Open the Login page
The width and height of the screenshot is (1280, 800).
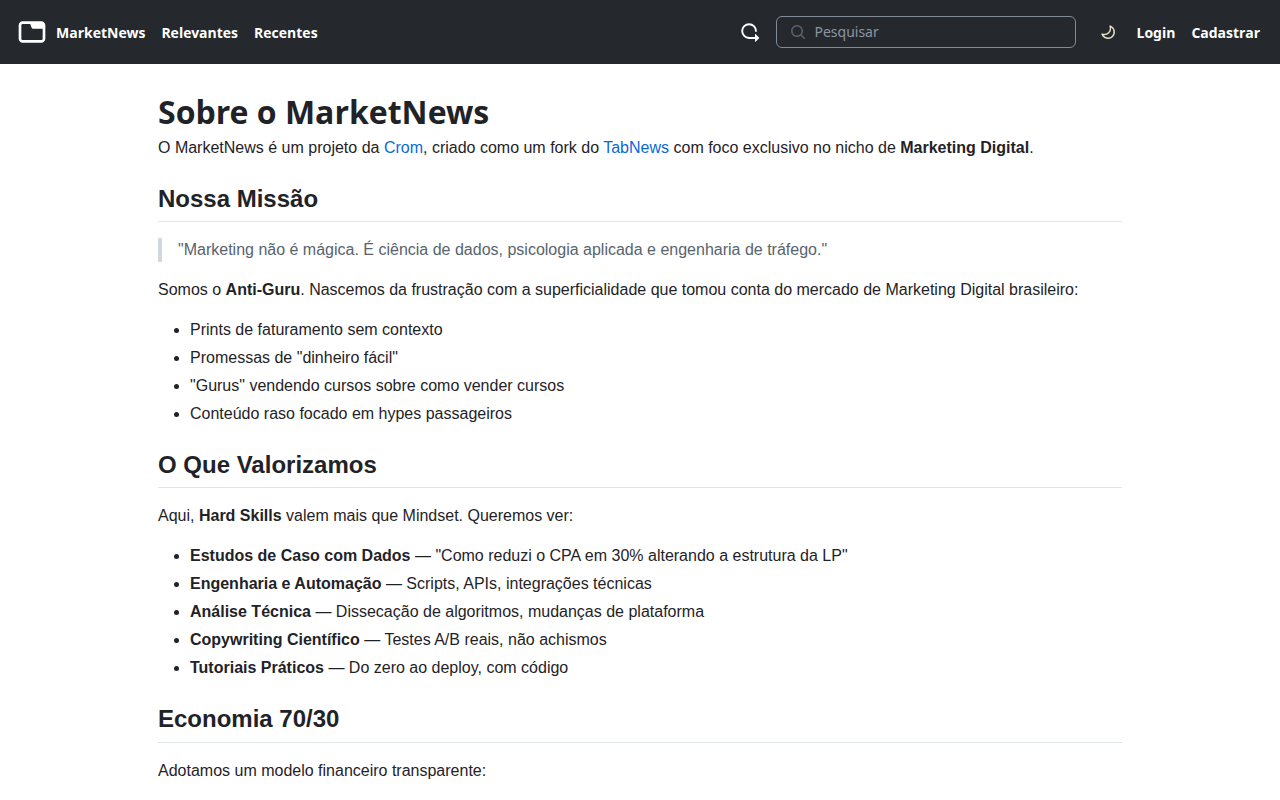pyautogui.click(x=1156, y=33)
